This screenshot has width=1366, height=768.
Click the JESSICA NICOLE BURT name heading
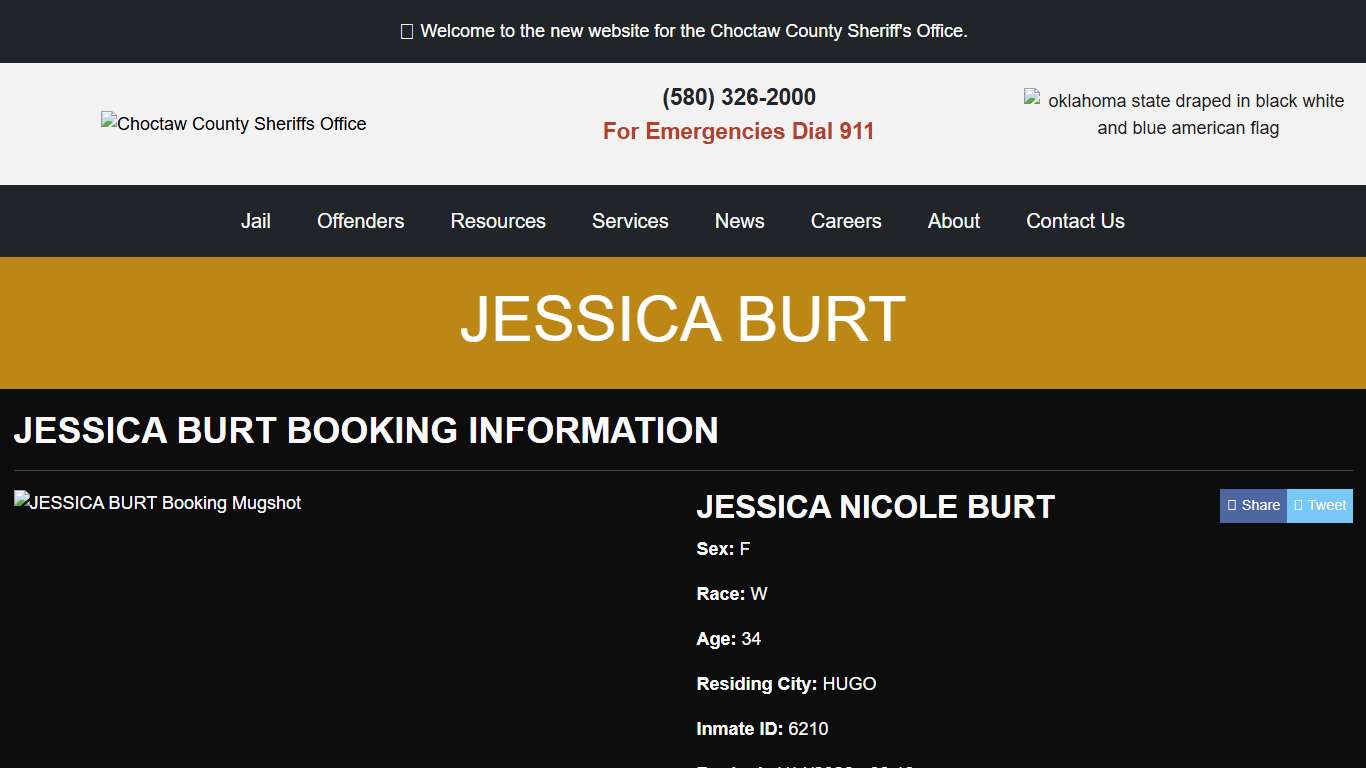875,507
